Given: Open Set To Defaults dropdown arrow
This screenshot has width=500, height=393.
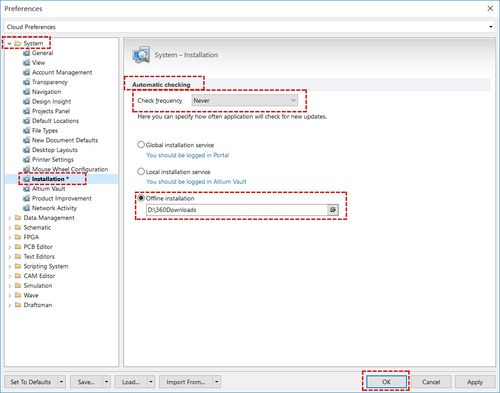Looking at the screenshot, I should coord(62,382).
